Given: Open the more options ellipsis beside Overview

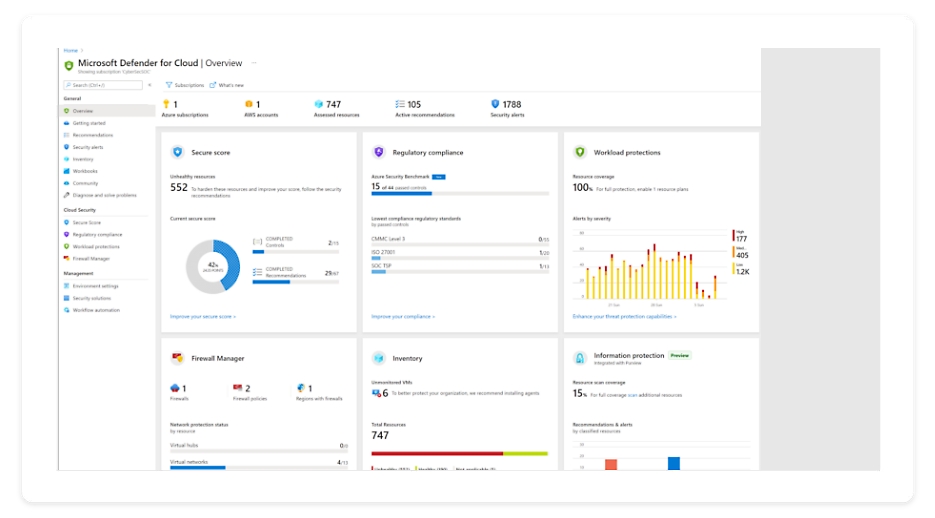Looking at the screenshot, I should coord(254,62).
